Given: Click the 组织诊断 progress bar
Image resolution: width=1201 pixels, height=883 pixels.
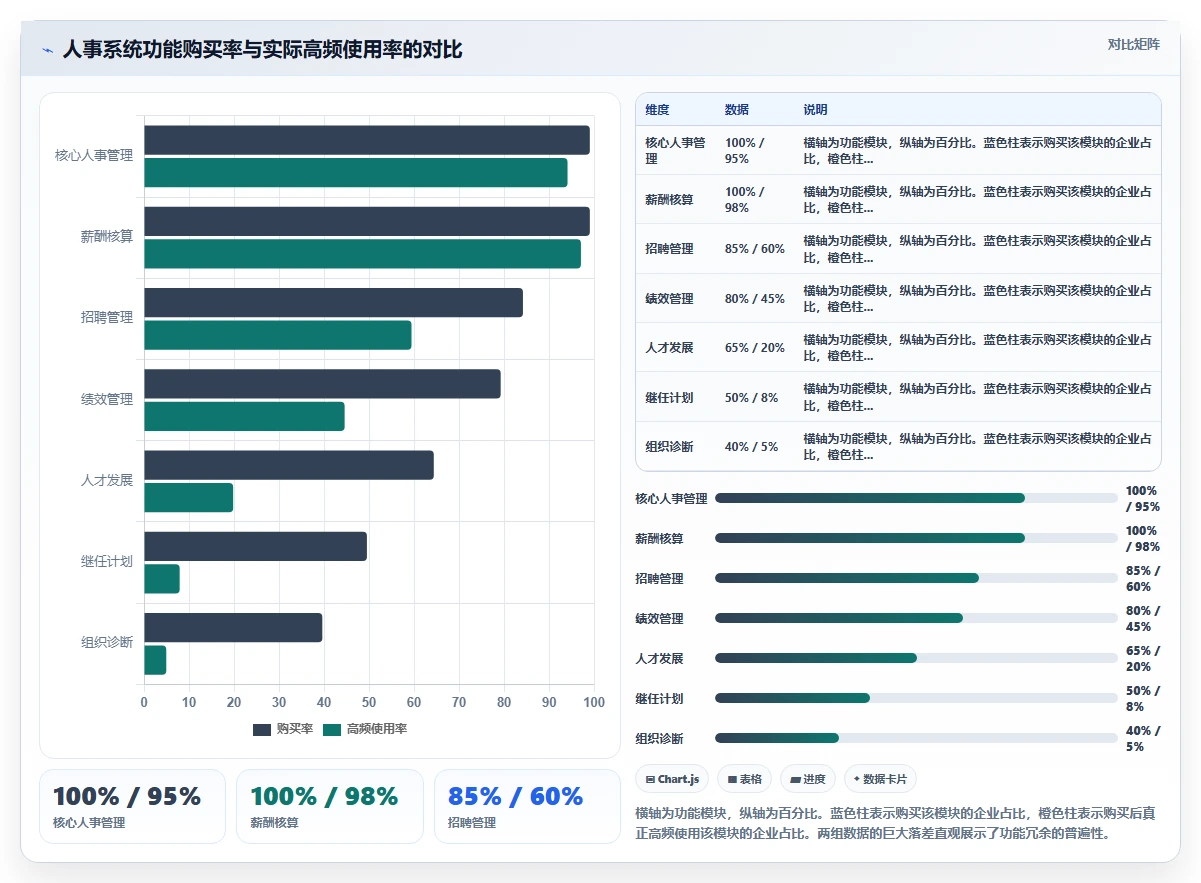Looking at the screenshot, I should tap(916, 738).
